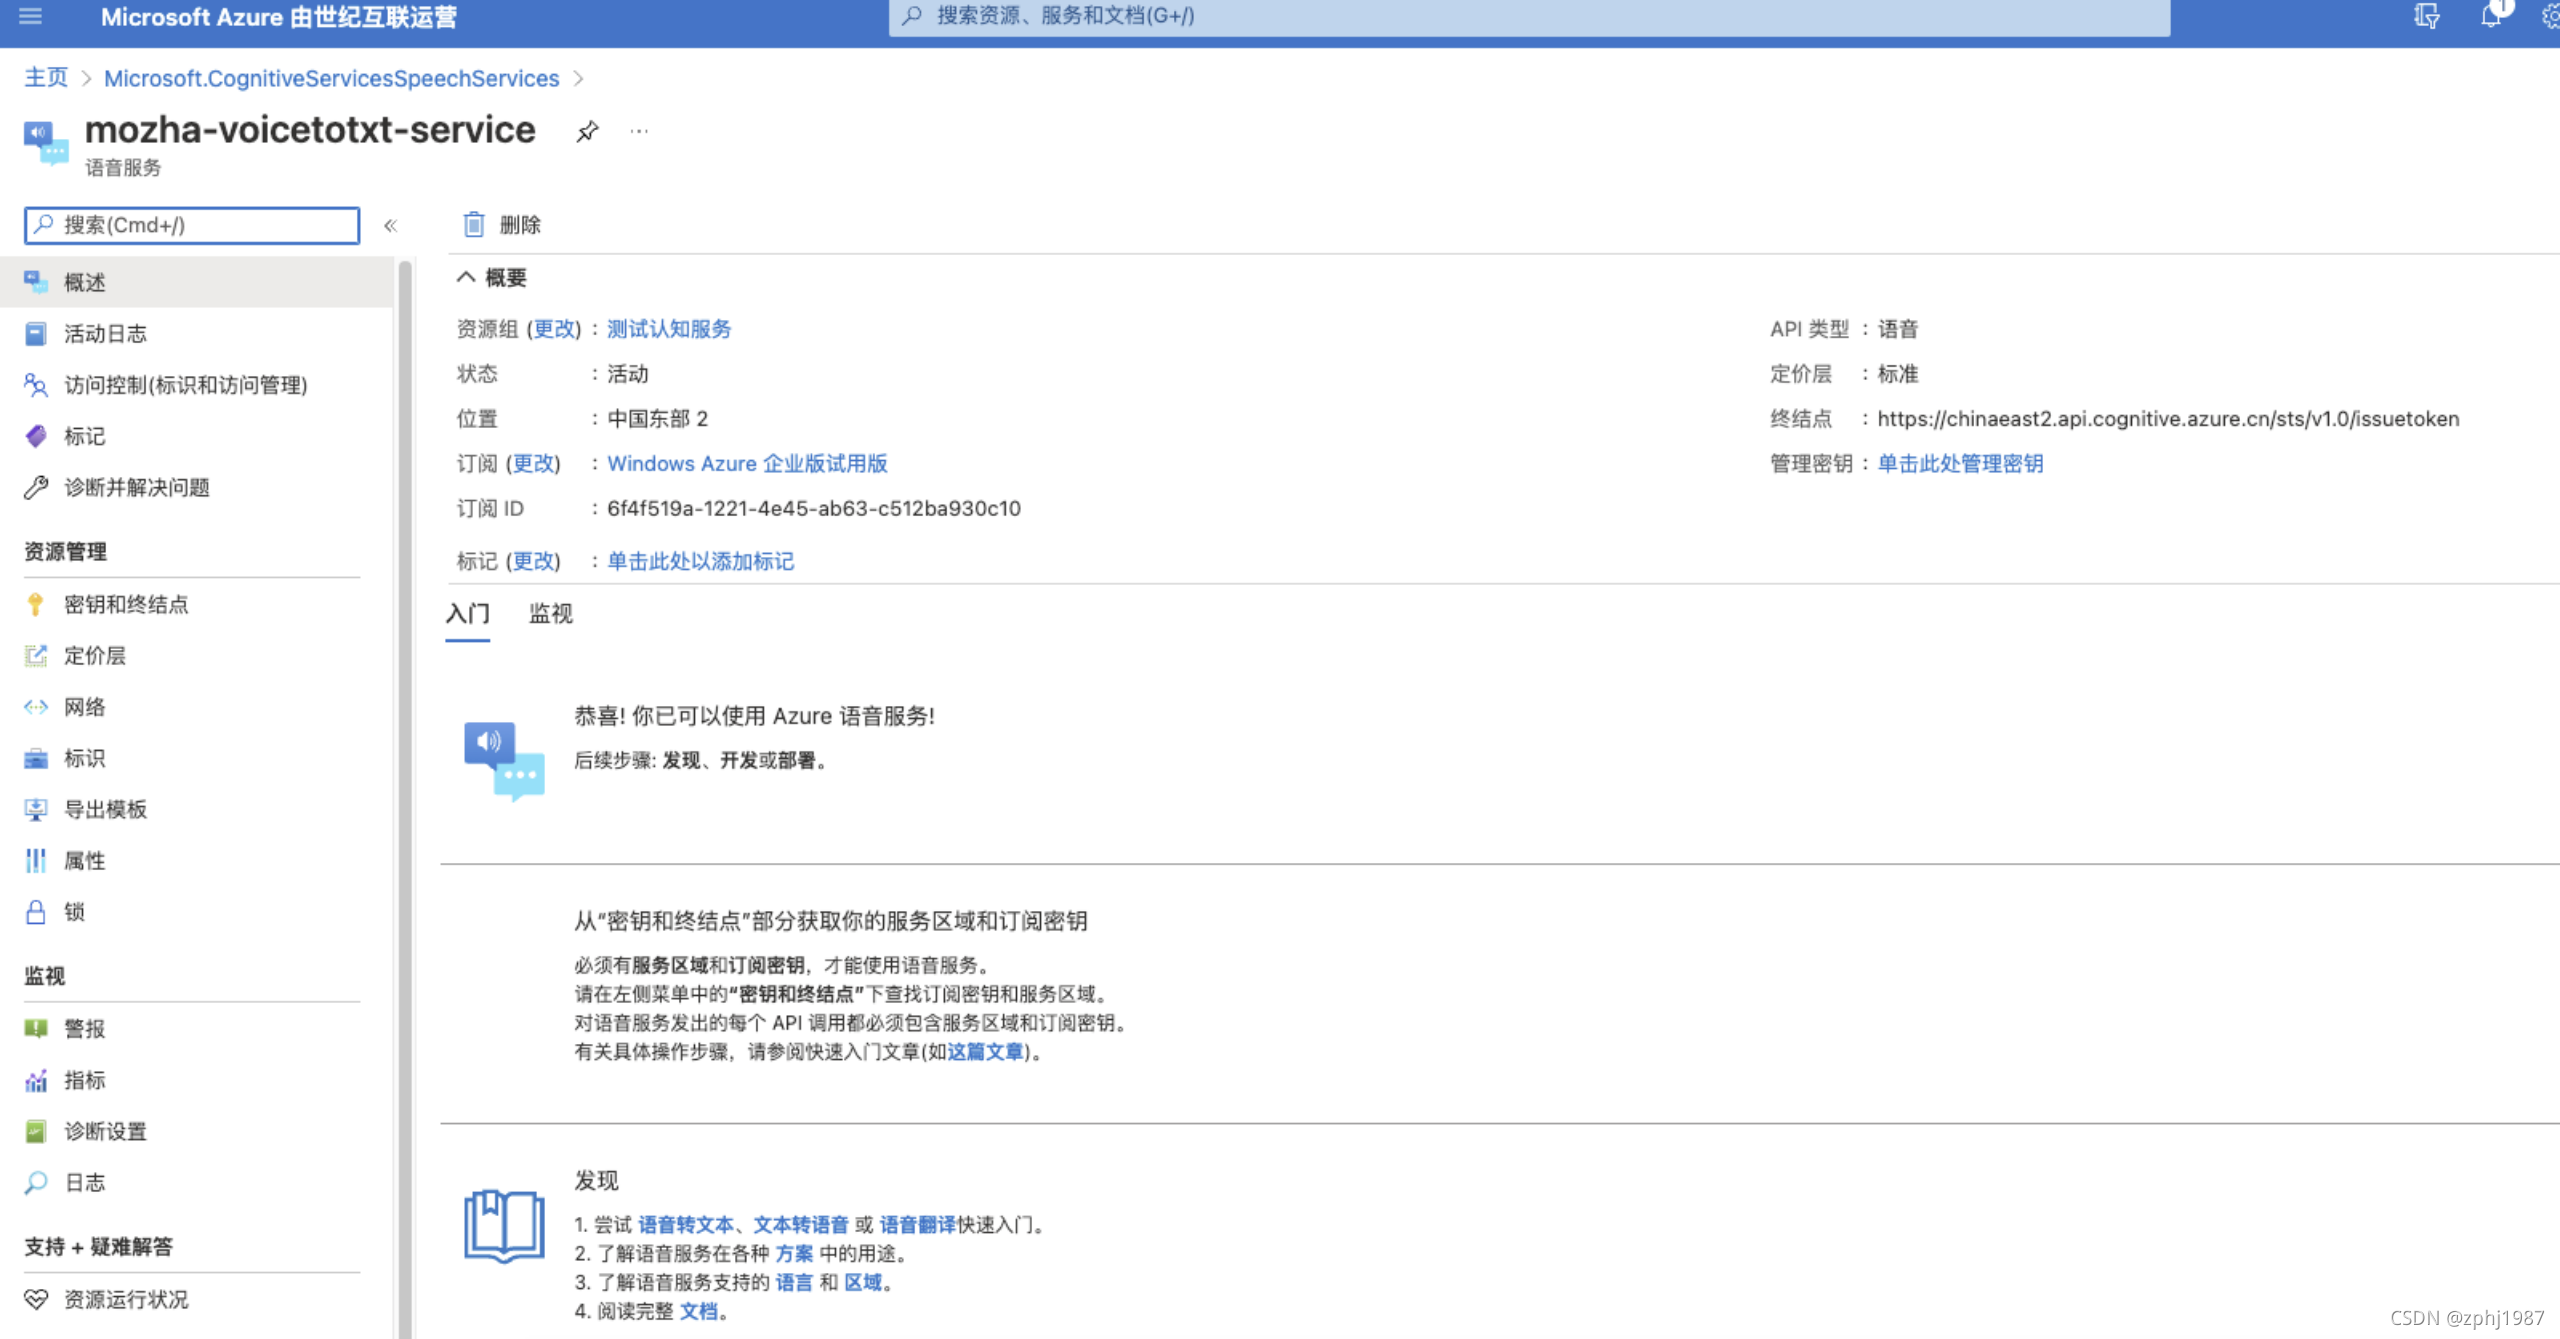The image size is (2560, 1339).
Task: Open the portal hamburger menu
Action: tap(30, 16)
